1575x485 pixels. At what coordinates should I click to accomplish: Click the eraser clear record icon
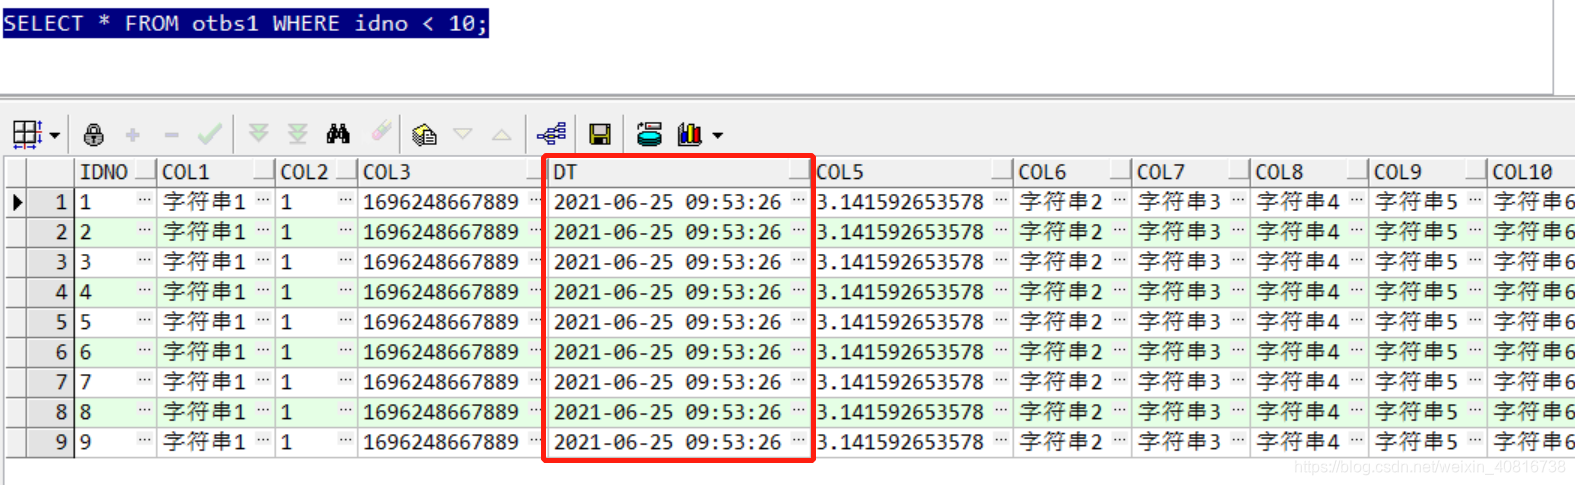click(381, 132)
